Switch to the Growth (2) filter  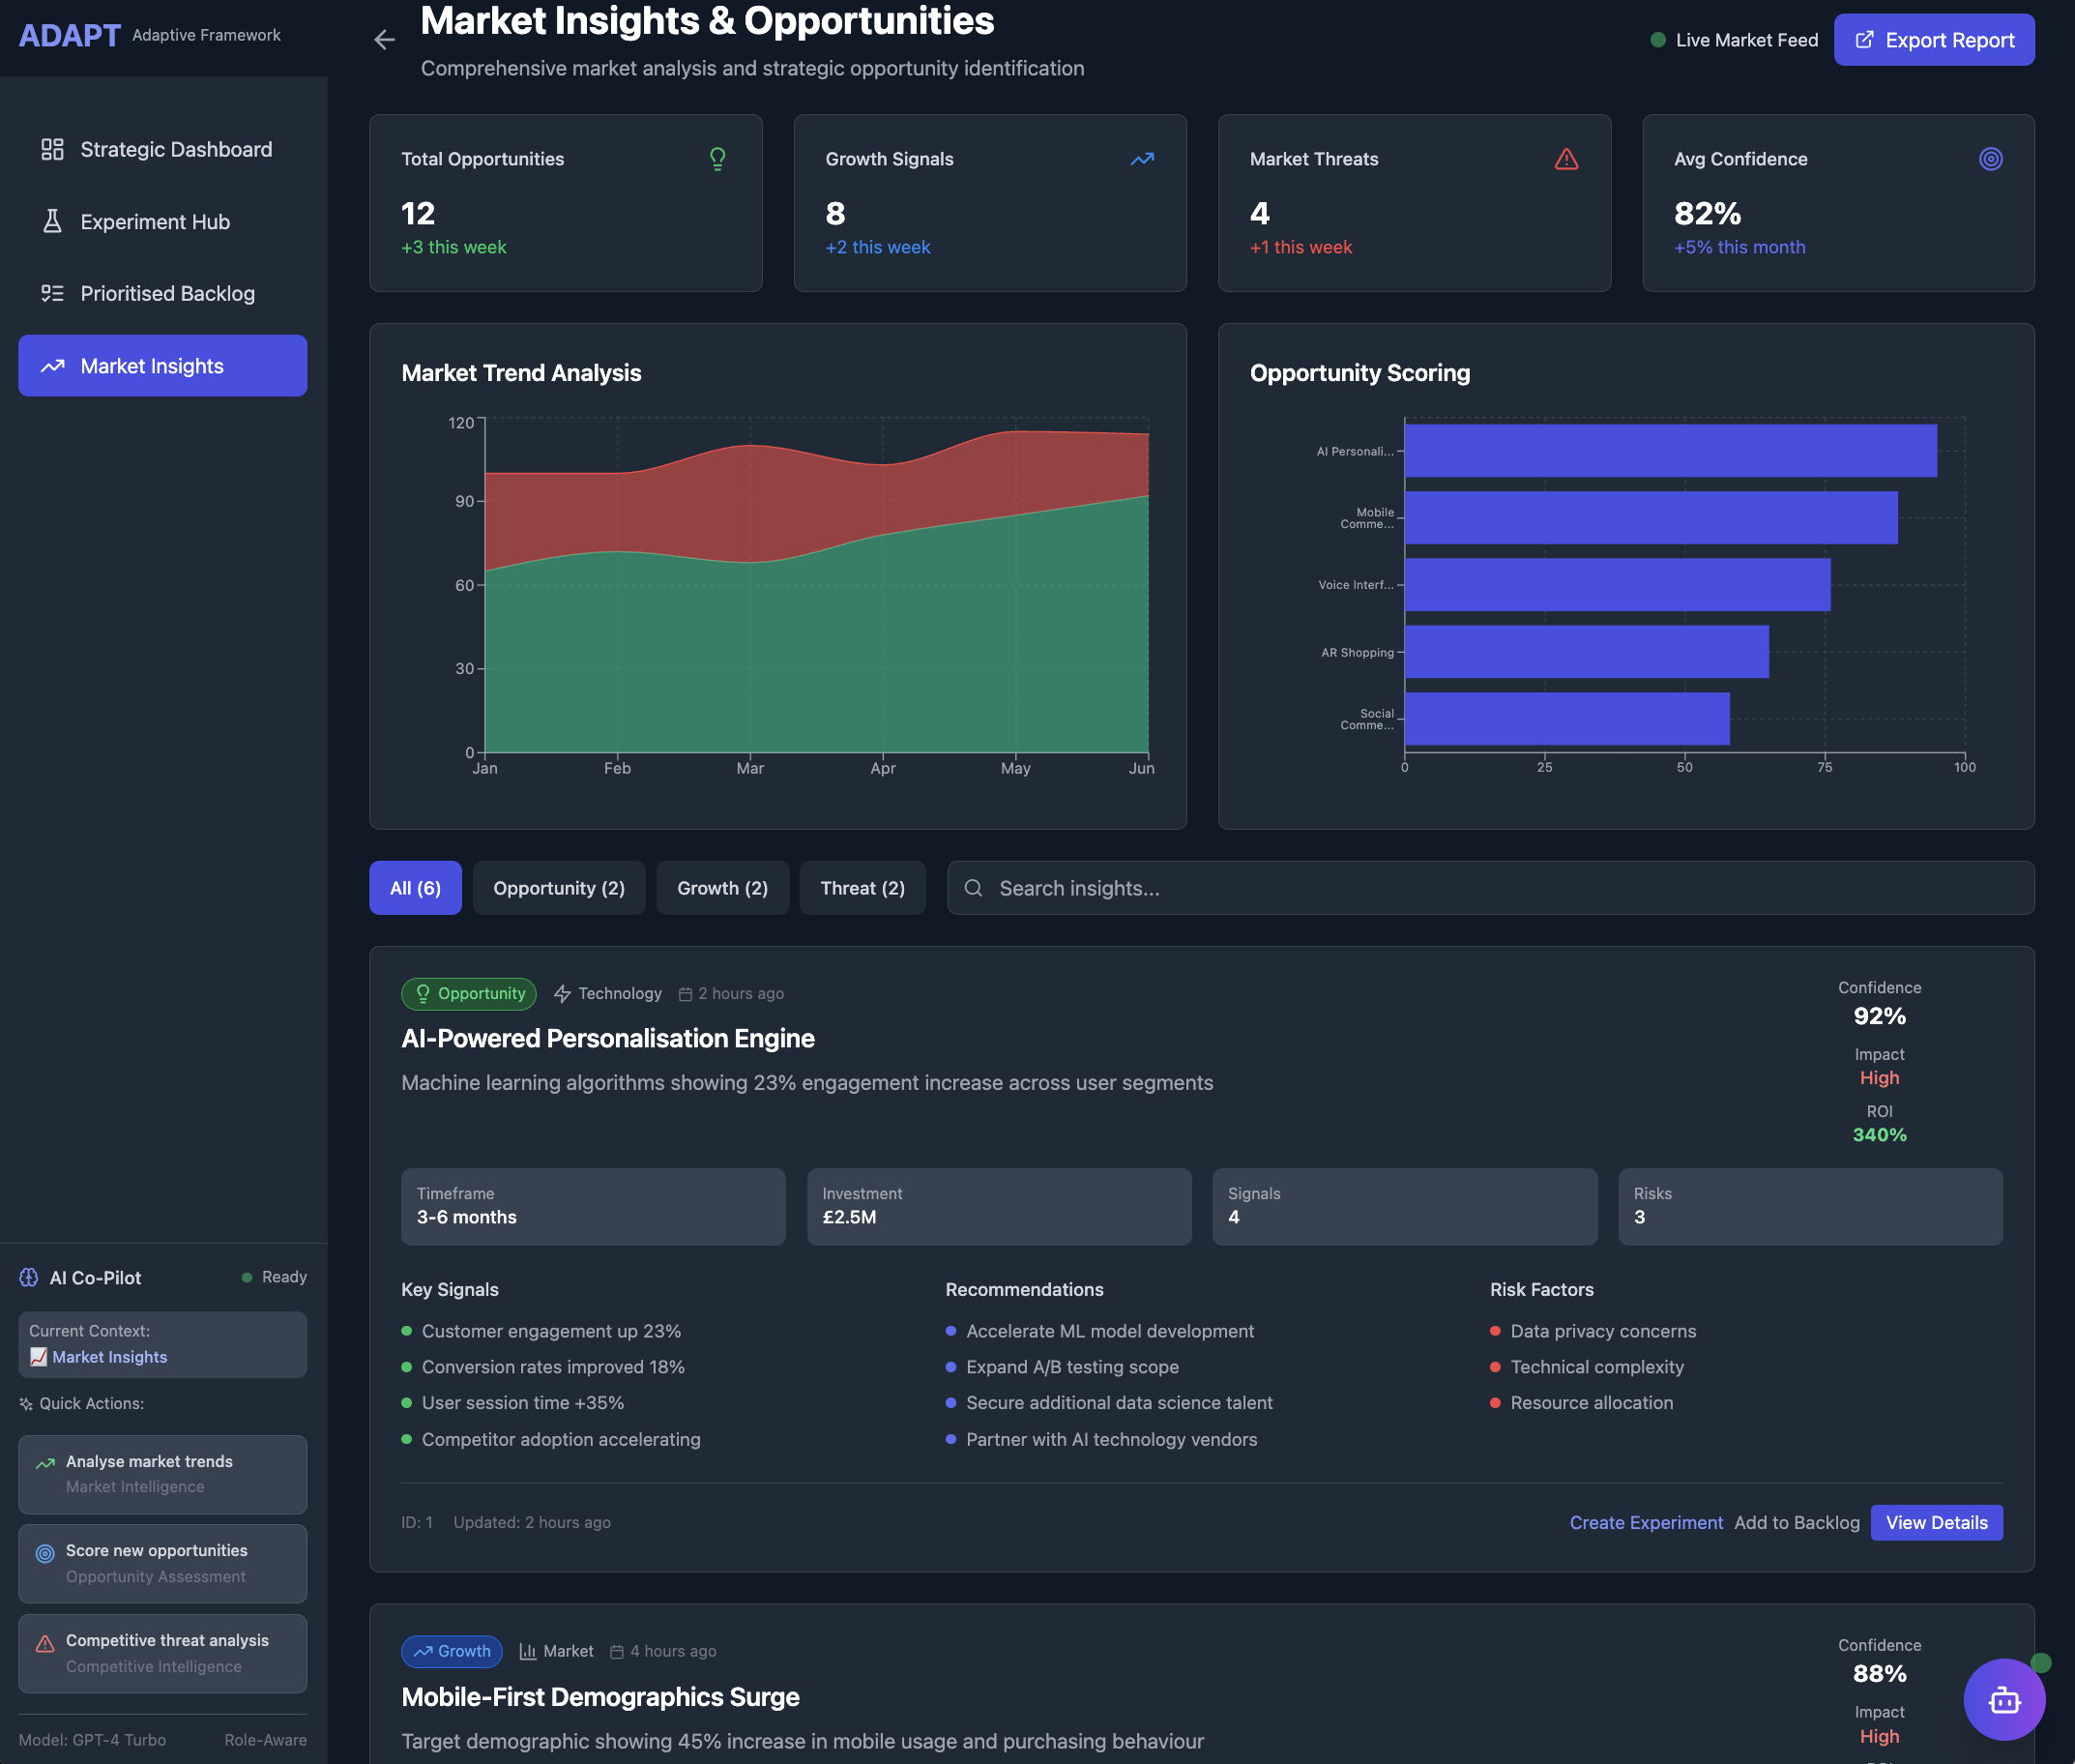pos(722,888)
